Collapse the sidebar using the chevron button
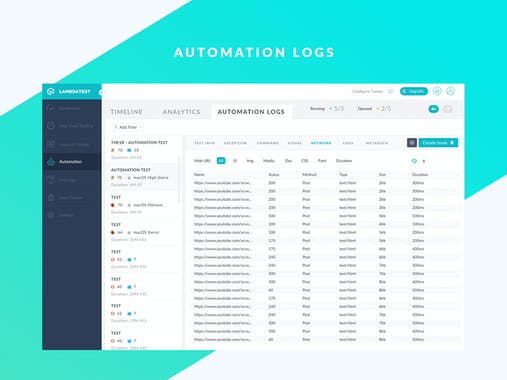507x380 pixels. point(101,92)
